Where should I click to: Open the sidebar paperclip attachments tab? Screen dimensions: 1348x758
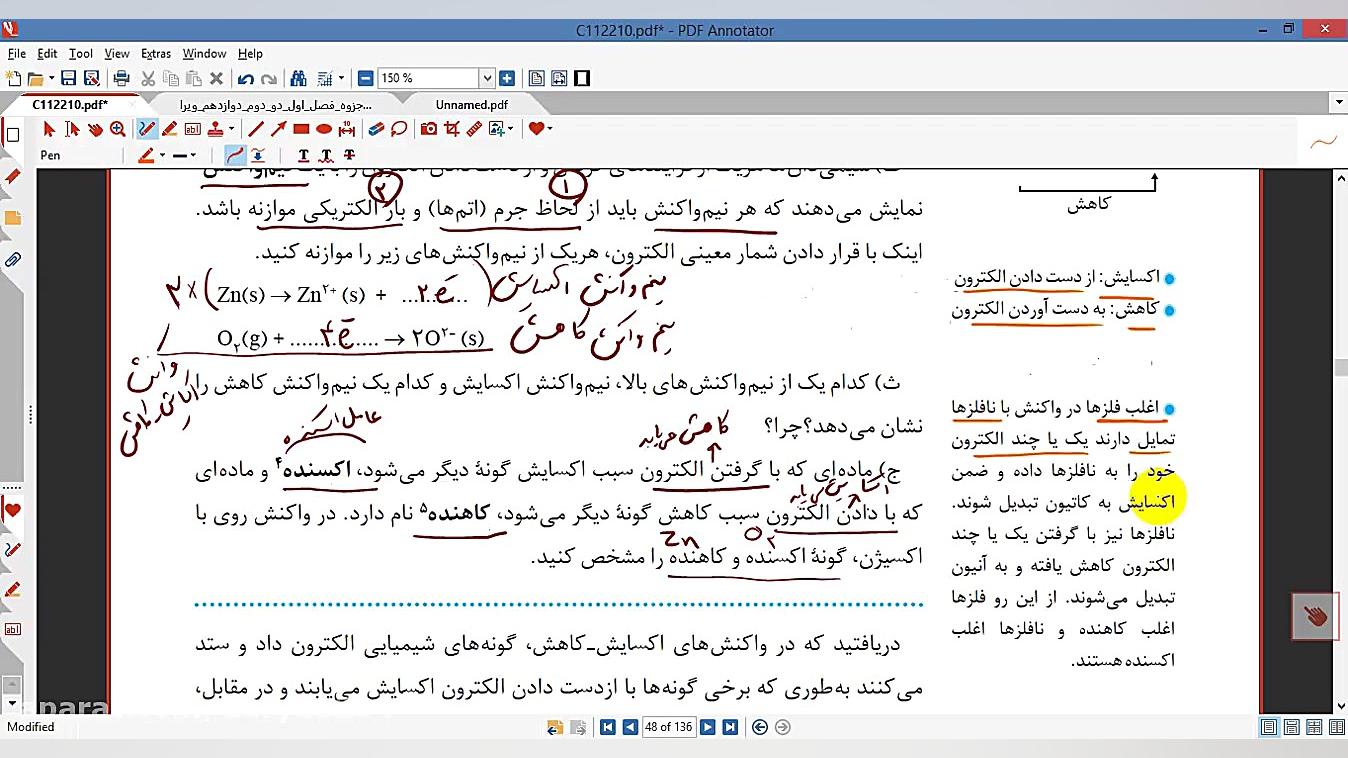click(12, 259)
